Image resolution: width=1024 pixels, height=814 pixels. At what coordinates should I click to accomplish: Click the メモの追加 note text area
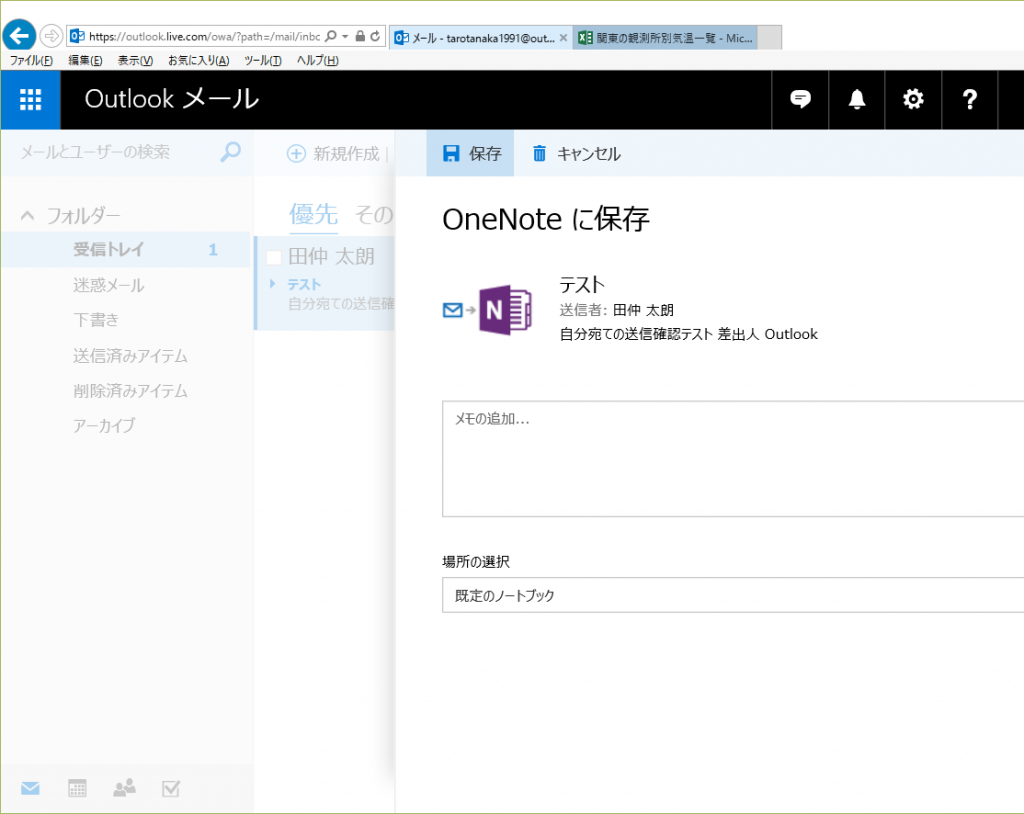click(x=733, y=459)
